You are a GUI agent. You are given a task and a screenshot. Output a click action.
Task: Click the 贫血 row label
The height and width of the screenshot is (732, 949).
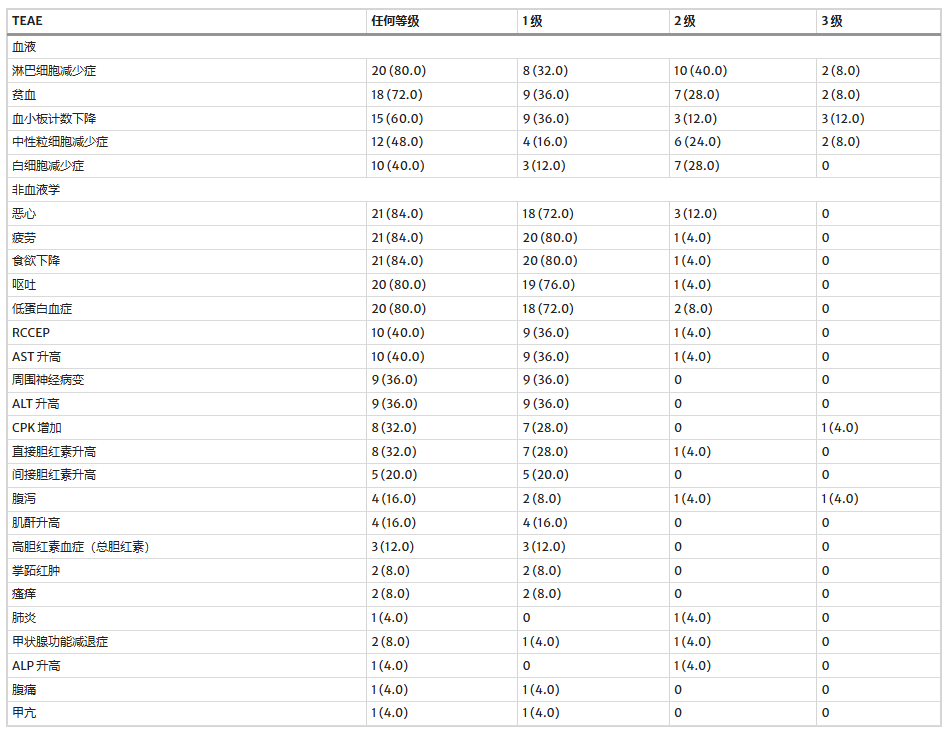(x=25, y=95)
